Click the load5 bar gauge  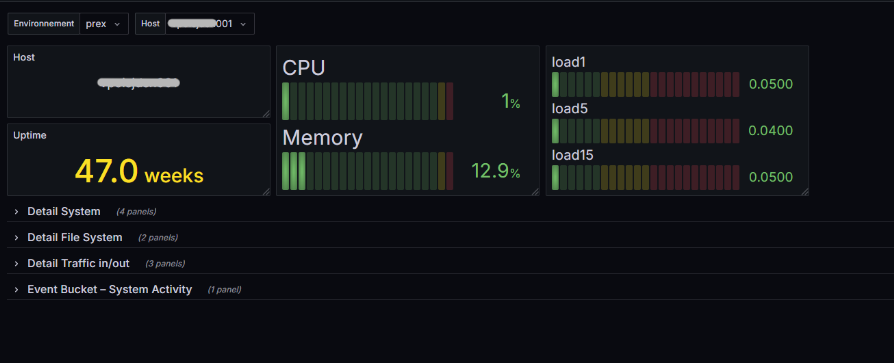(645, 130)
